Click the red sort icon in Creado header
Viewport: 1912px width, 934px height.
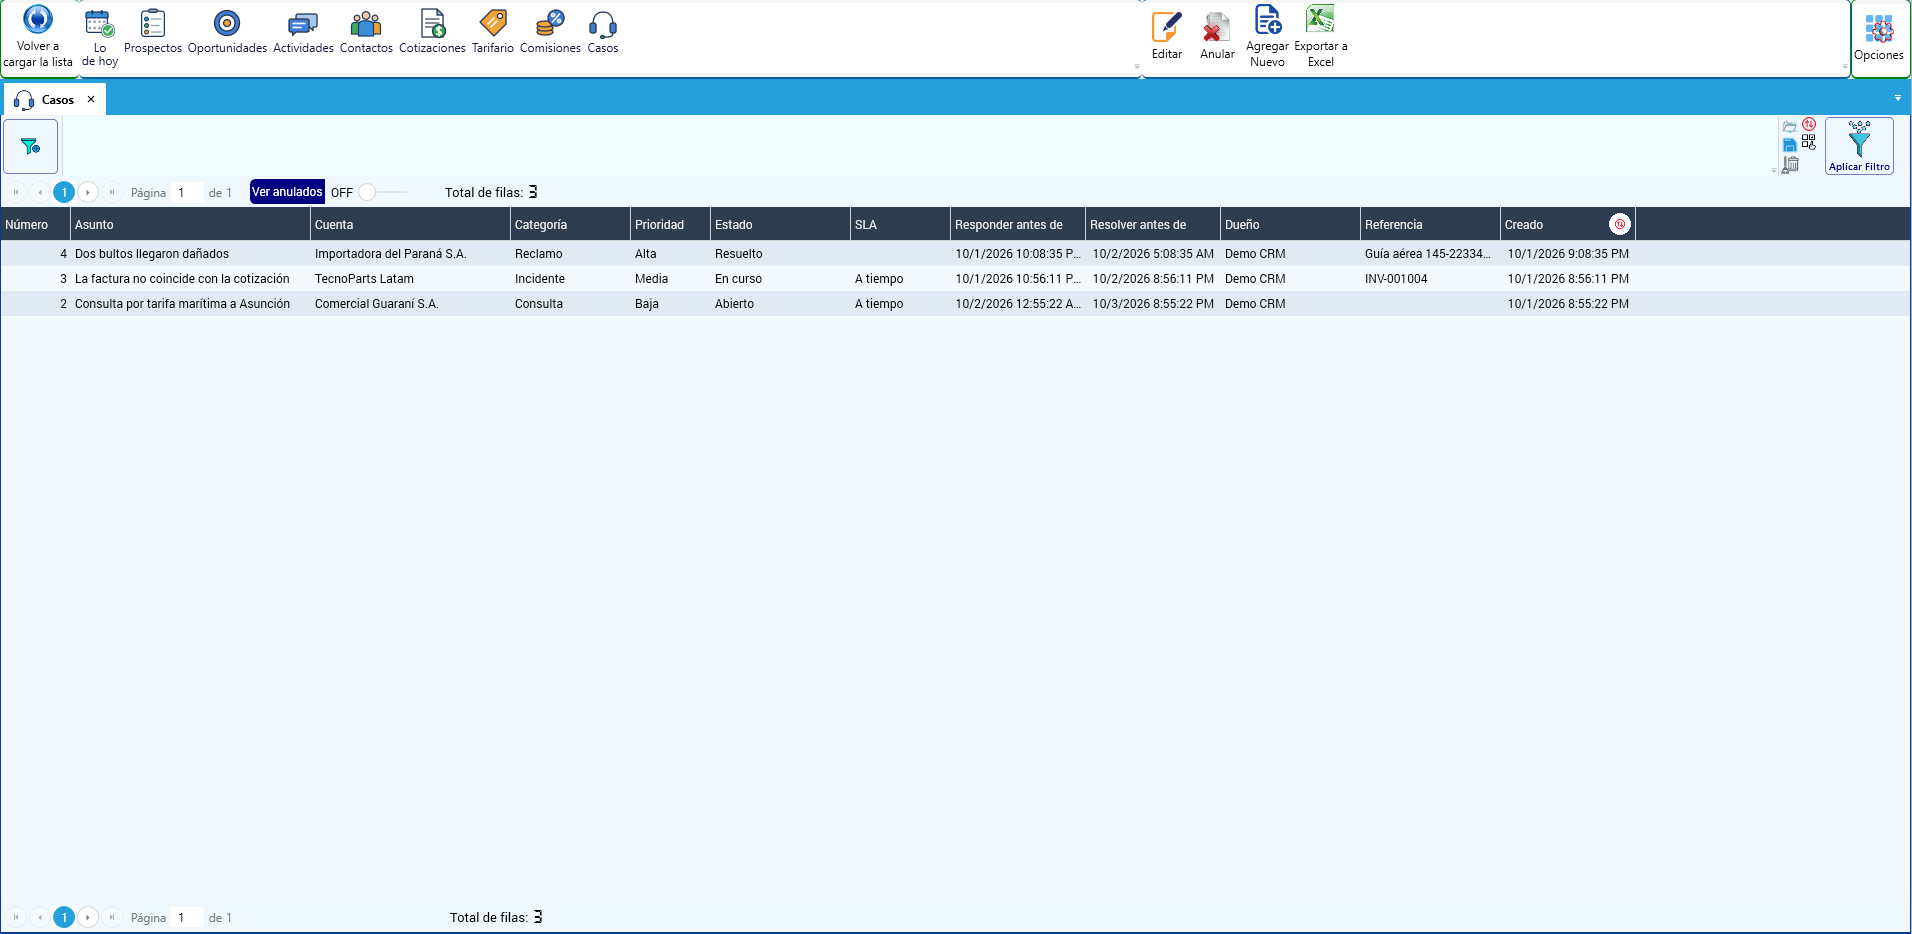(x=1620, y=224)
